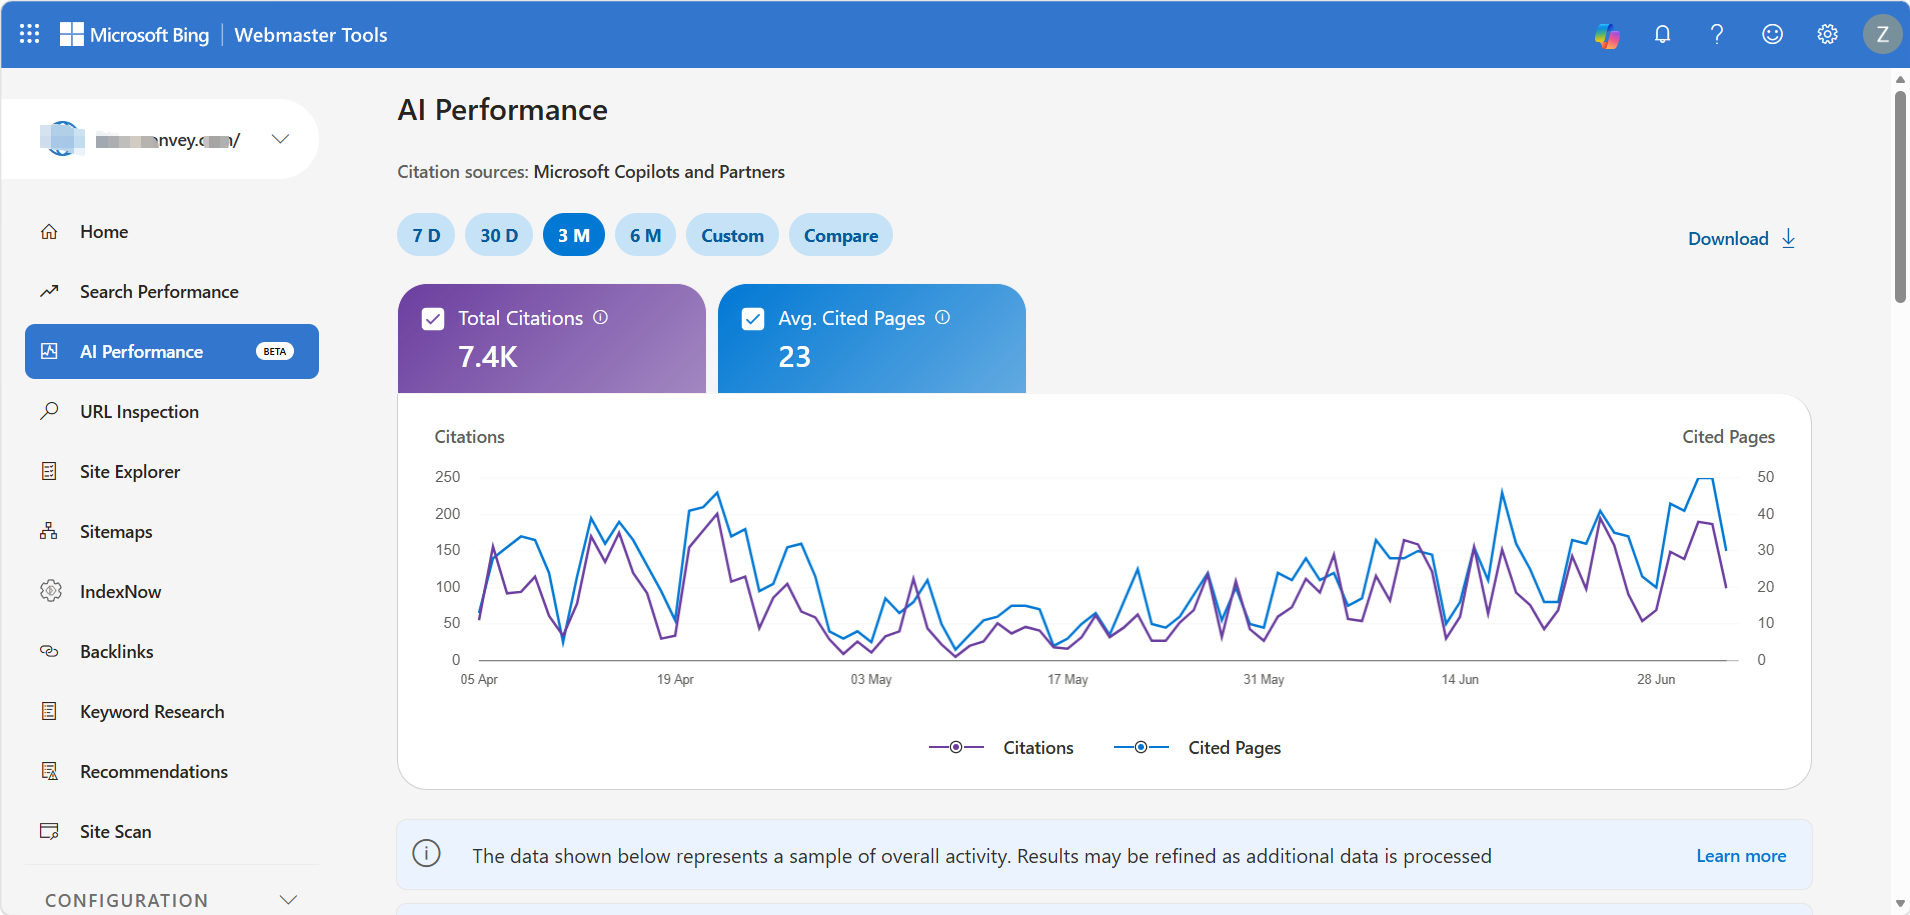Open the Z account avatar
Viewport: 1910px width, 915px height.
point(1882,34)
